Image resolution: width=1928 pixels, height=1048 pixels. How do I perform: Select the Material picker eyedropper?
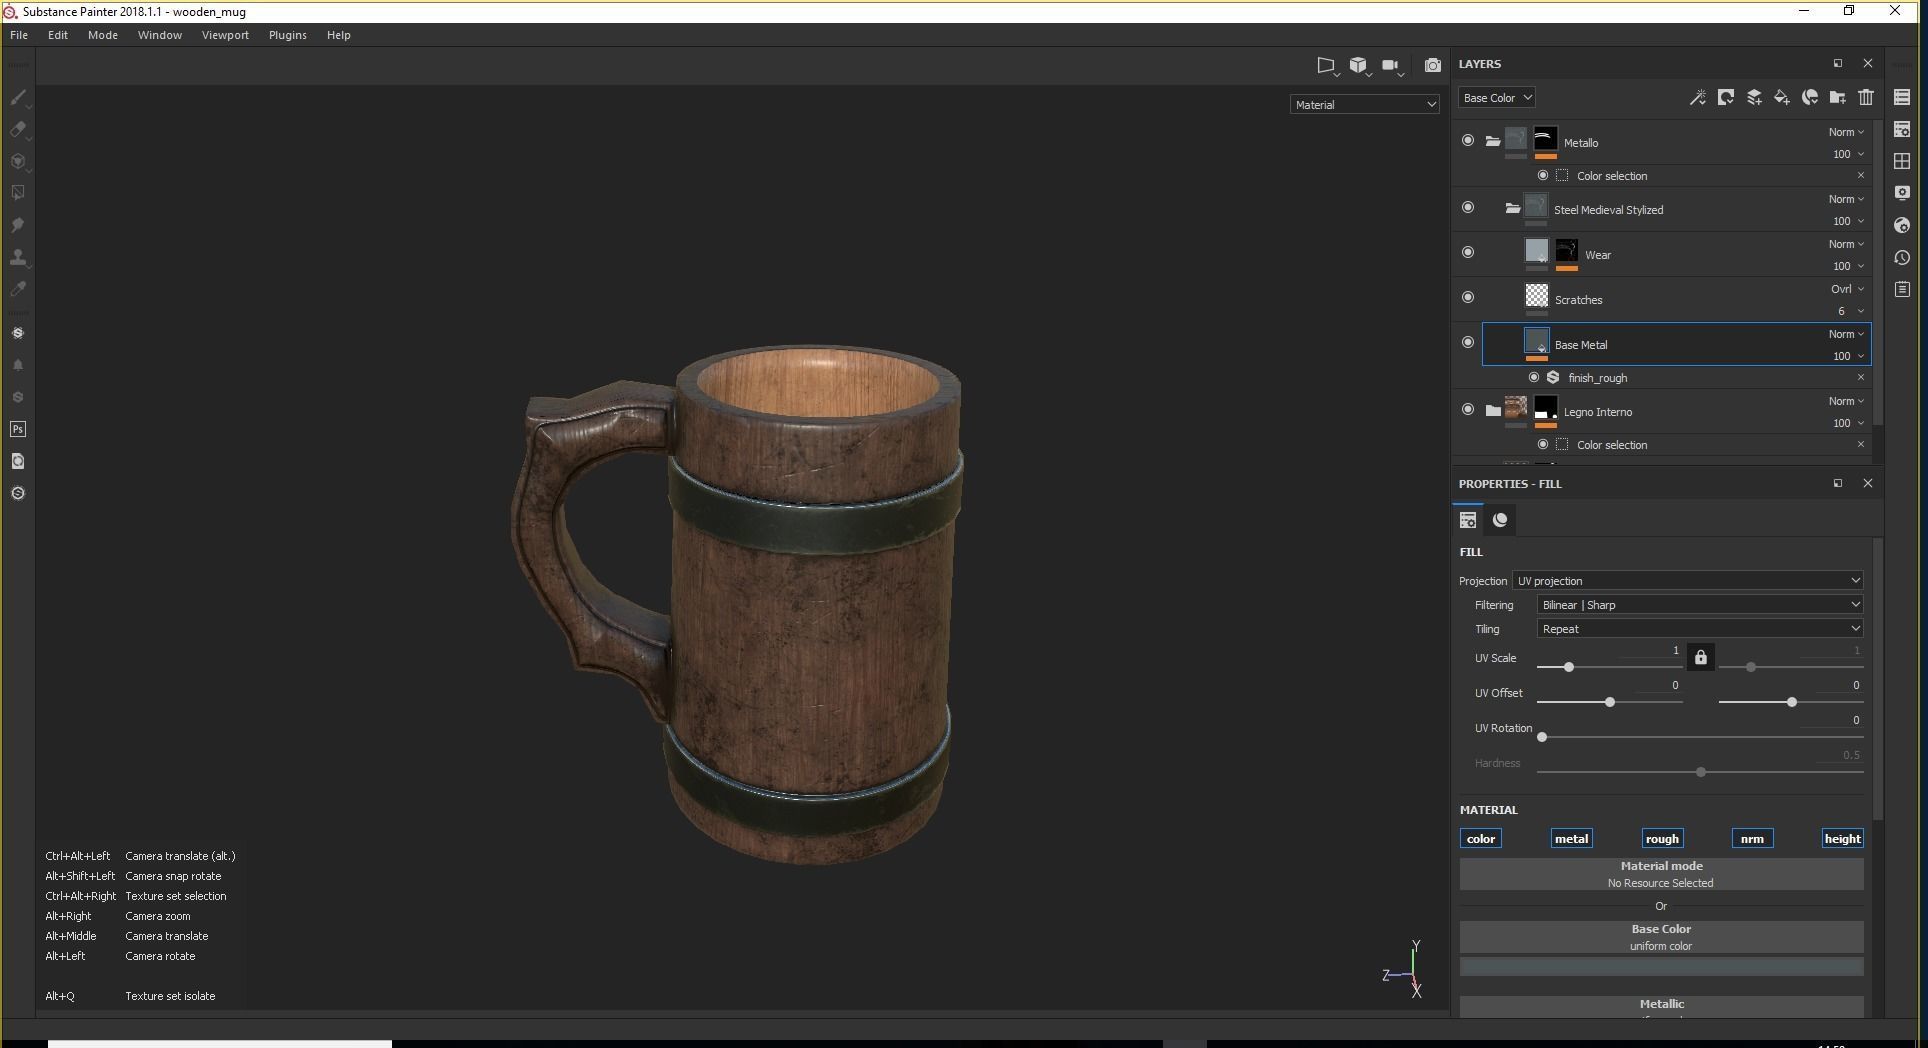point(18,289)
